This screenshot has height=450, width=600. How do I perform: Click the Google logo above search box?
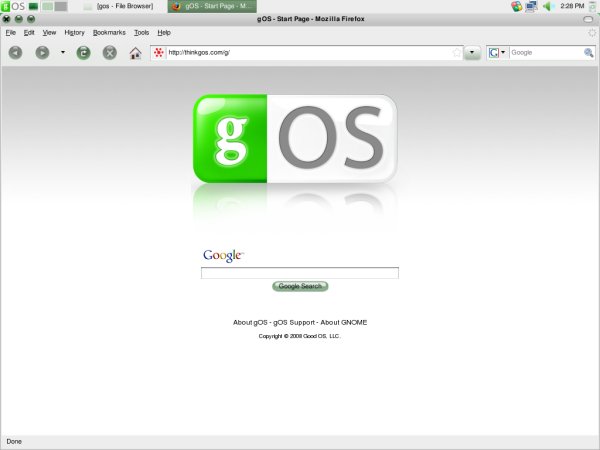tap(223, 256)
